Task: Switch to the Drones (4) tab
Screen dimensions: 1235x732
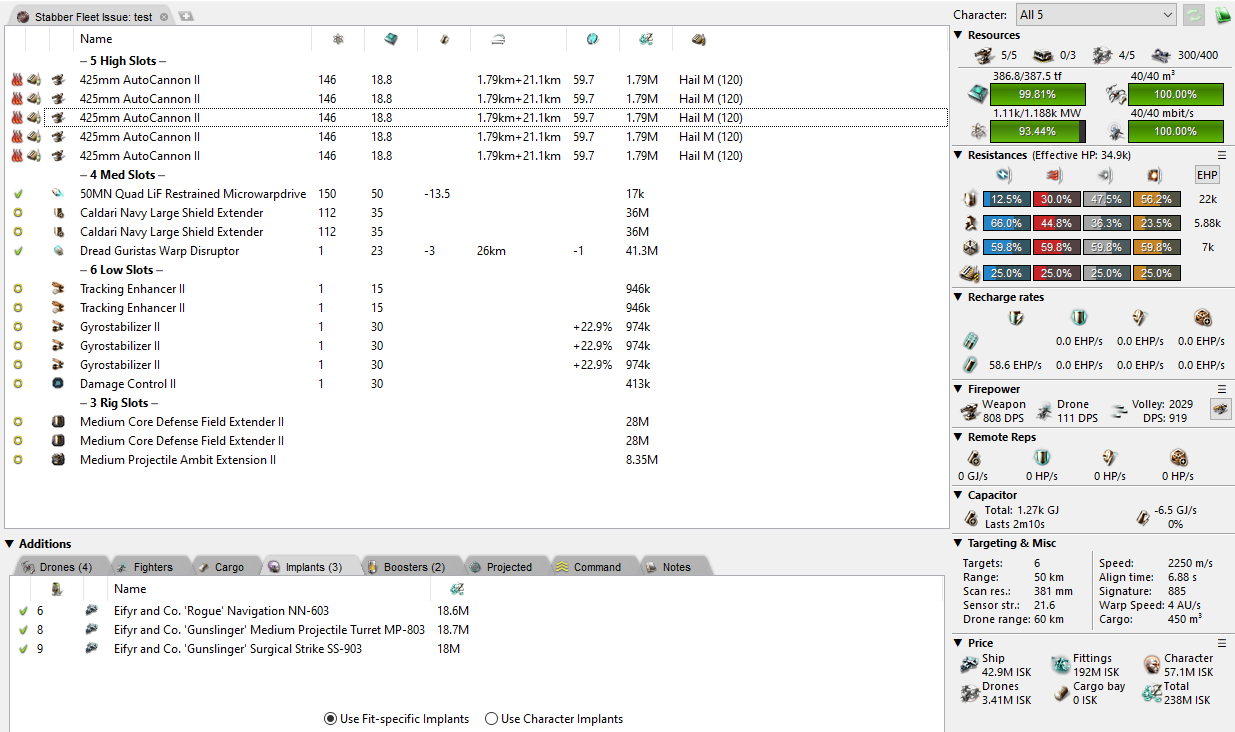Action: point(56,567)
